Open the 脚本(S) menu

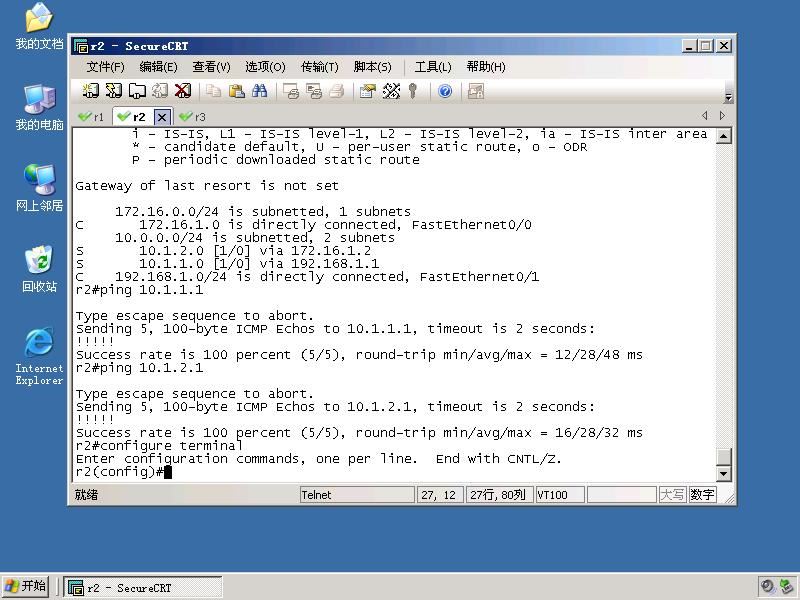[x=372, y=67]
